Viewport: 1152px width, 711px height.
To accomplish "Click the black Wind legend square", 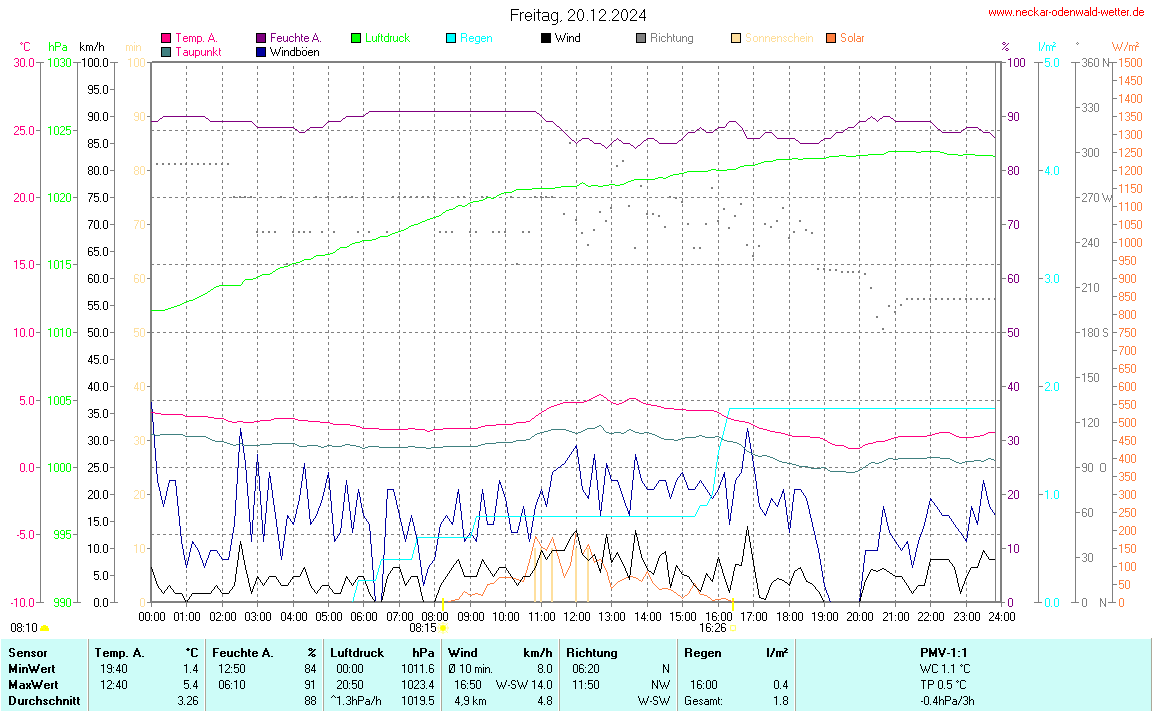I will (x=546, y=38).
